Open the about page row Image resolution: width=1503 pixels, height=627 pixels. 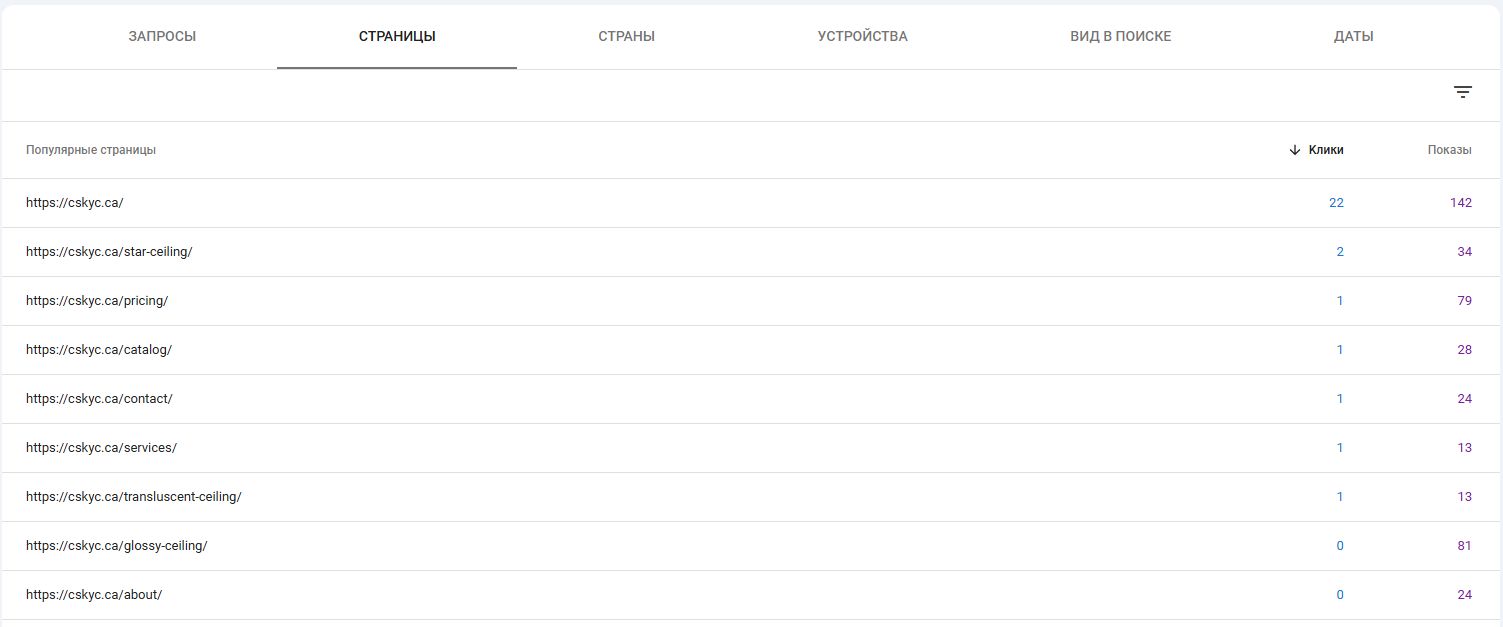pyautogui.click(x=751, y=595)
